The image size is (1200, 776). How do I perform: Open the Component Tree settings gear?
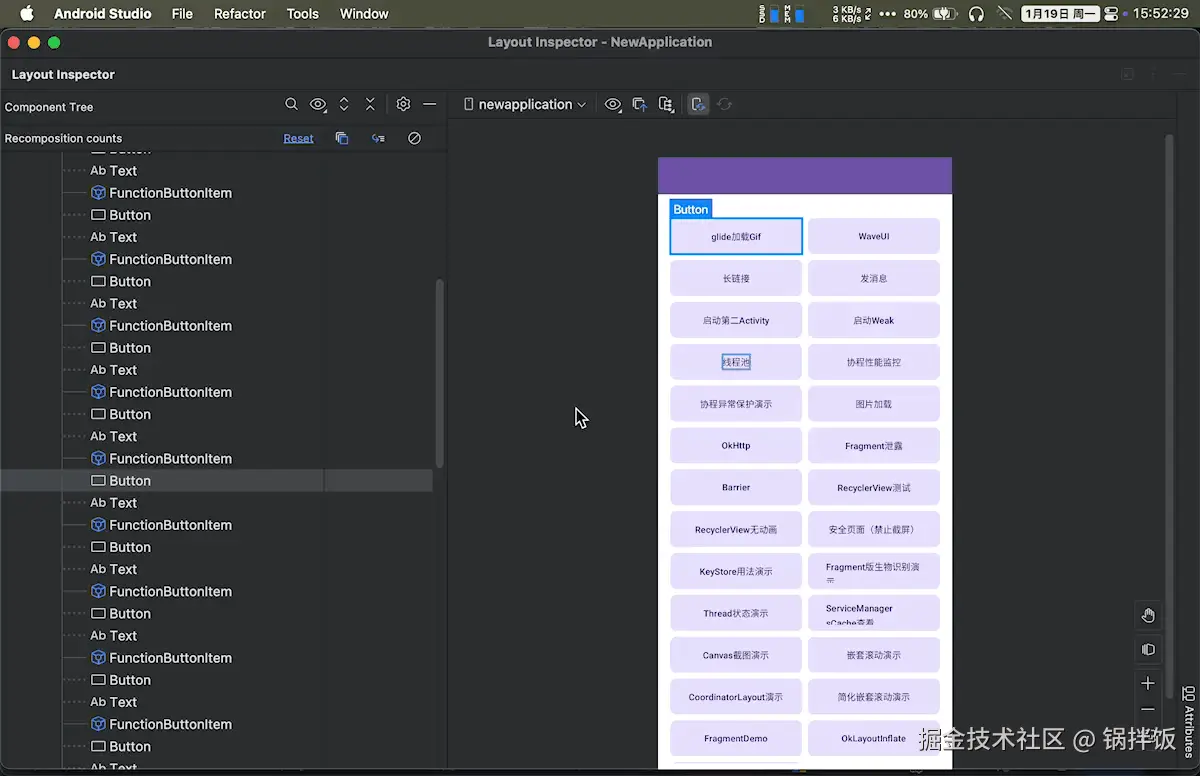pyautogui.click(x=403, y=104)
